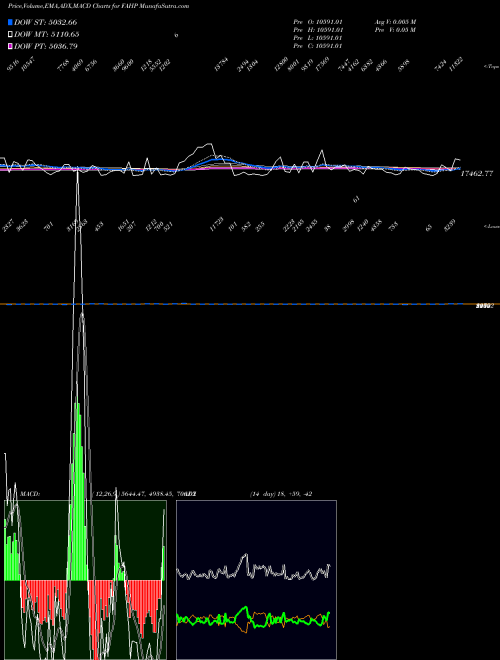Click the 'Pre V: 0.05 M' volume text
Image resolution: width=500 pixels, height=660 pixels.
pos(396,30)
